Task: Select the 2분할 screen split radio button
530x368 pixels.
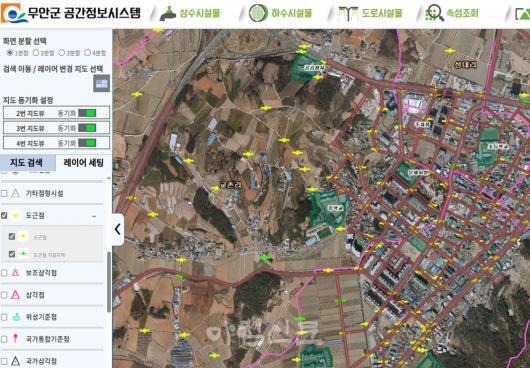Action: pyautogui.click(x=36, y=53)
